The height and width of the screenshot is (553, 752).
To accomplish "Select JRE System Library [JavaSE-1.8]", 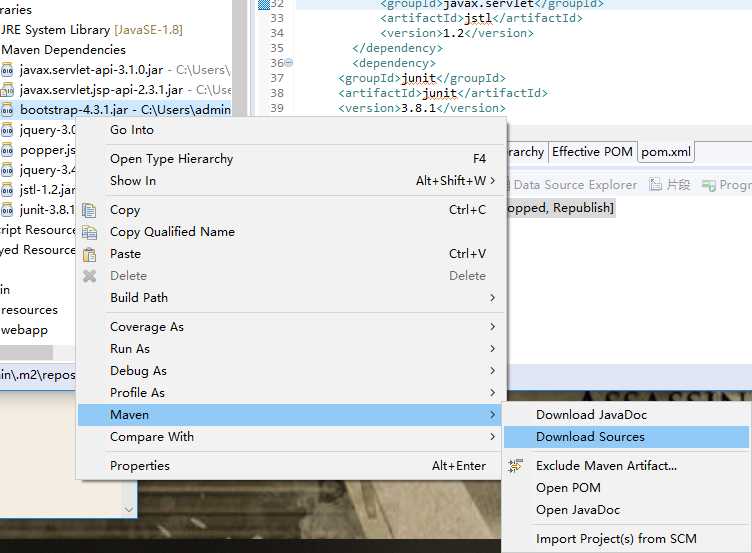I will click(91, 30).
